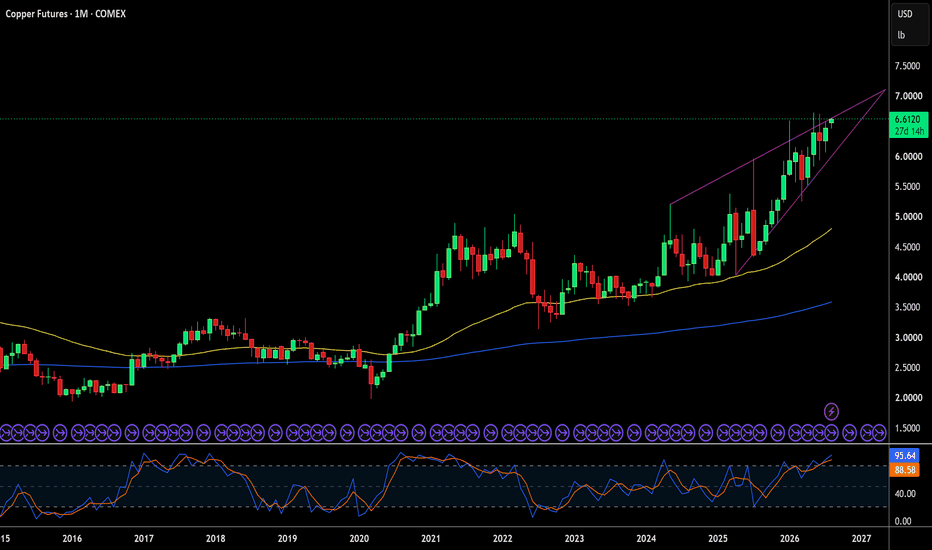Image resolution: width=932 pixels, height=550 pixels.
Task: Click the 2026 time axis label
Action: point(789,539)
